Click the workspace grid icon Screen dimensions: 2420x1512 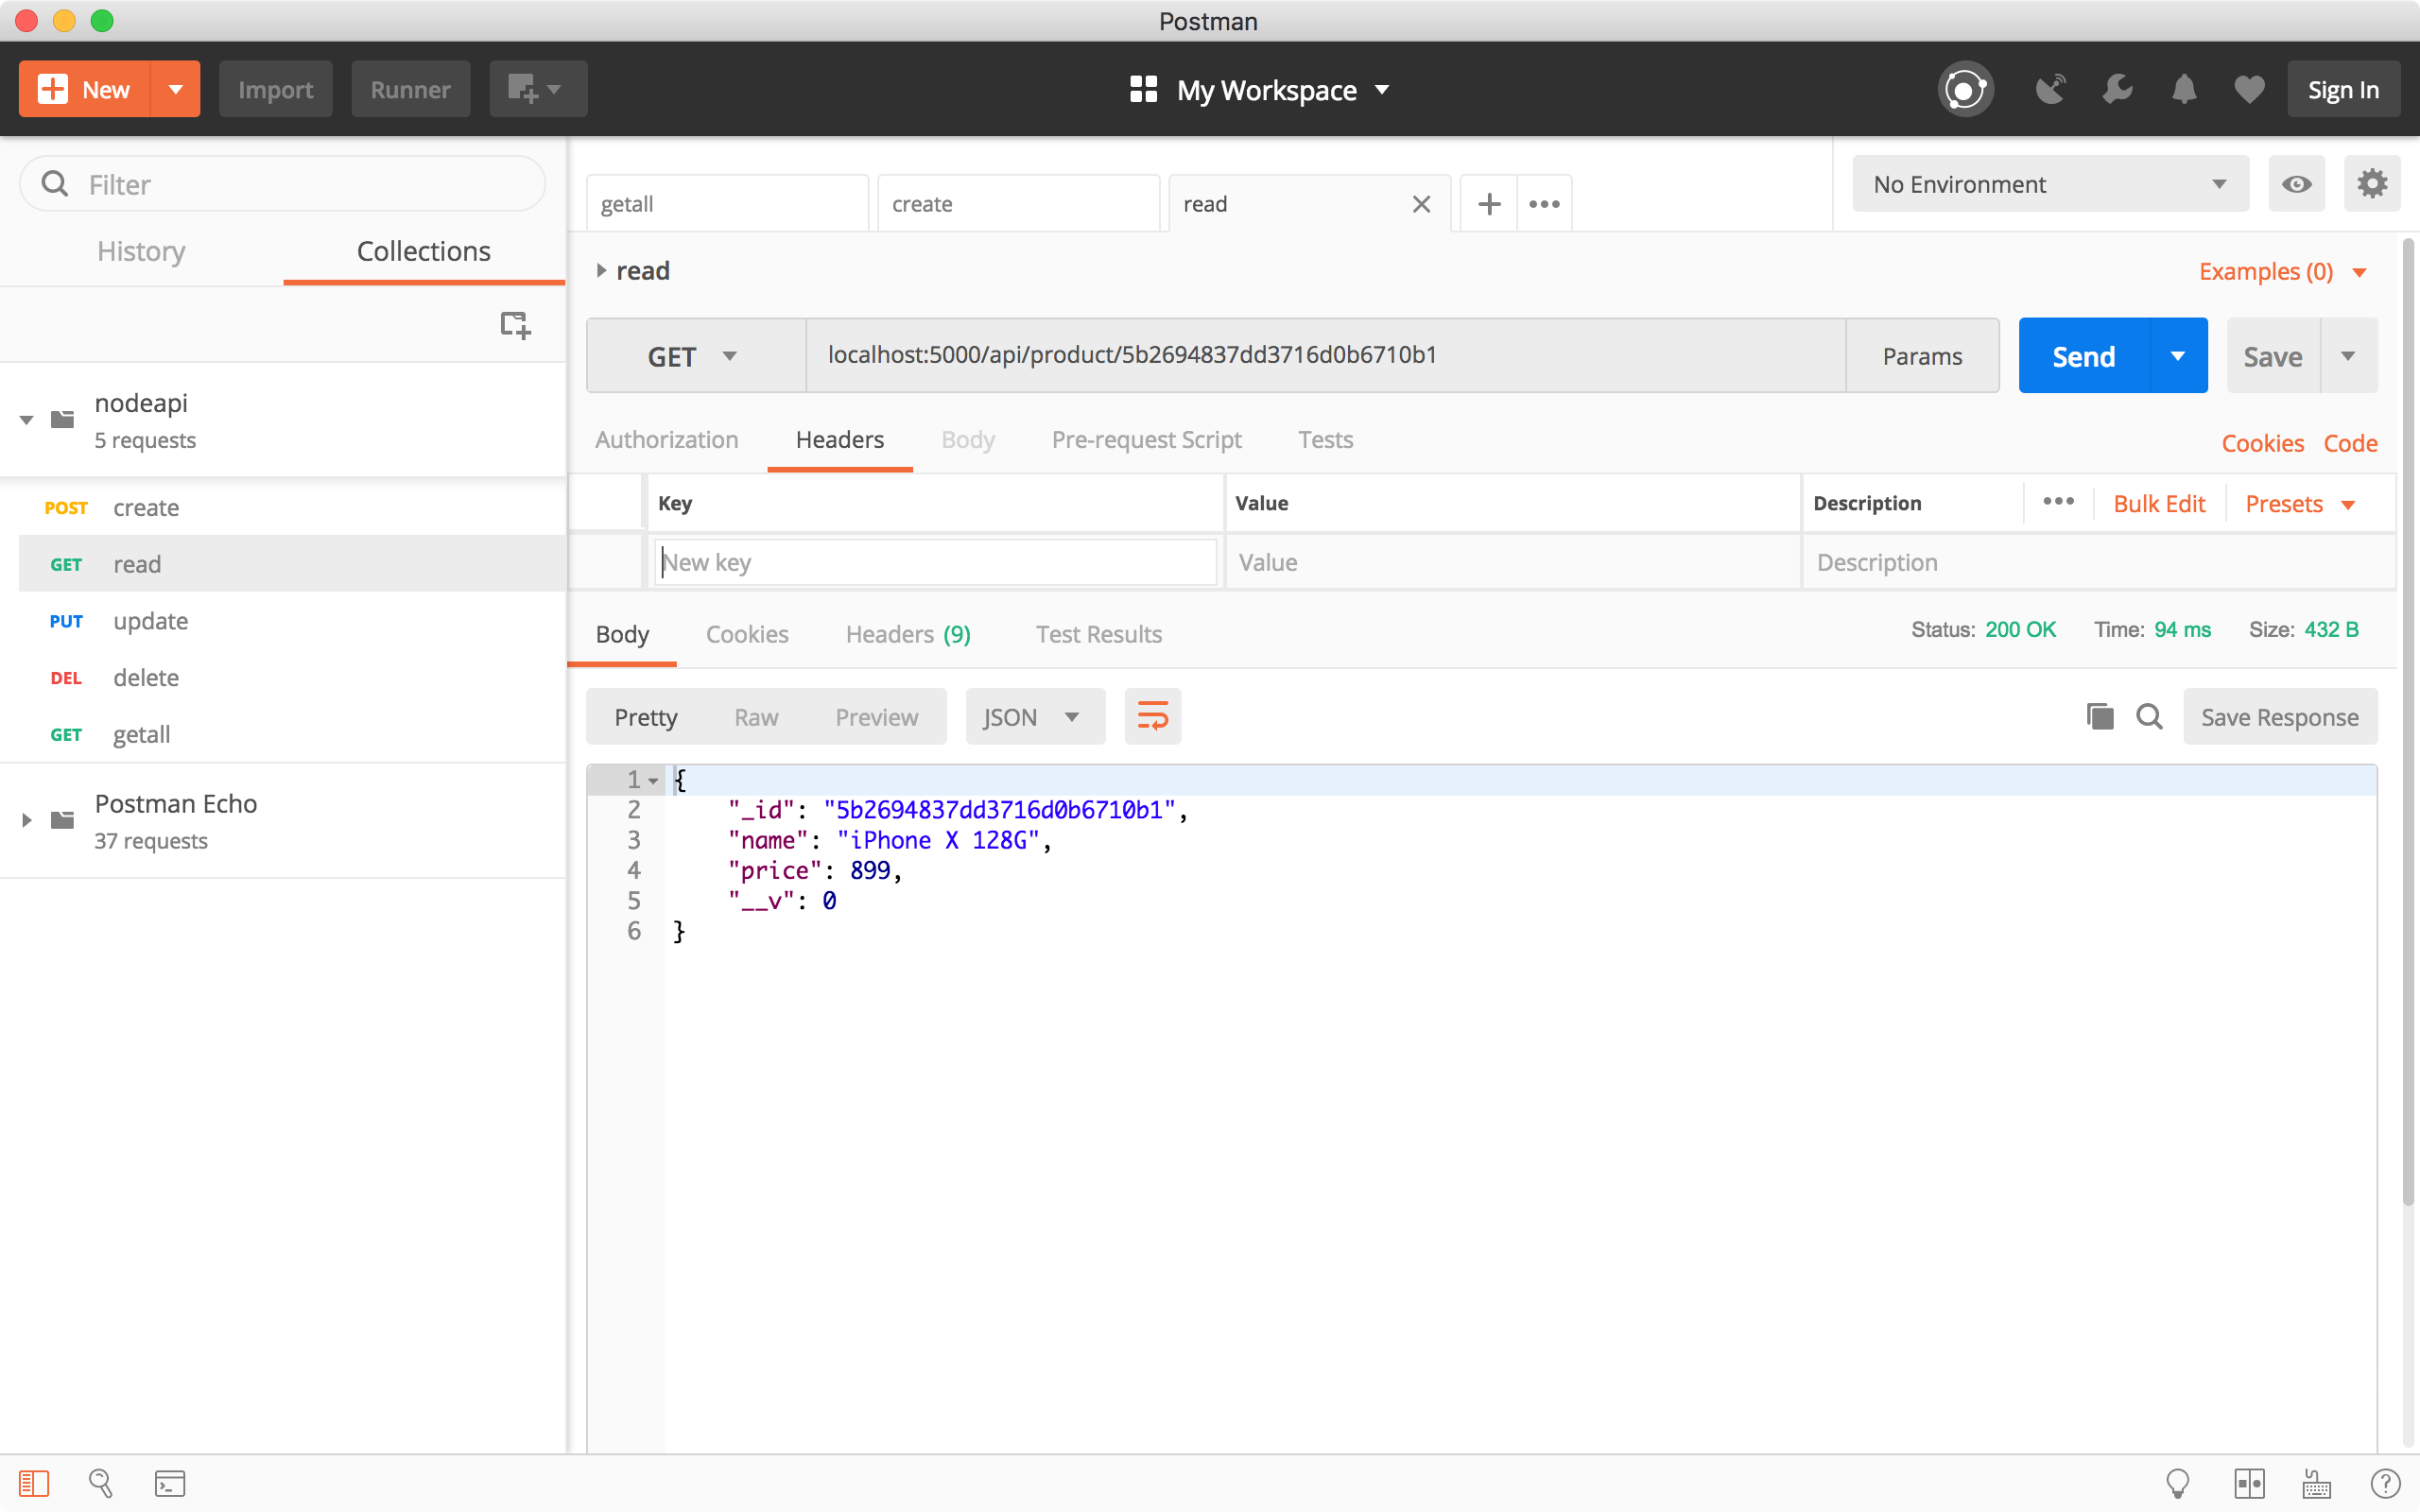[1143, 90]
